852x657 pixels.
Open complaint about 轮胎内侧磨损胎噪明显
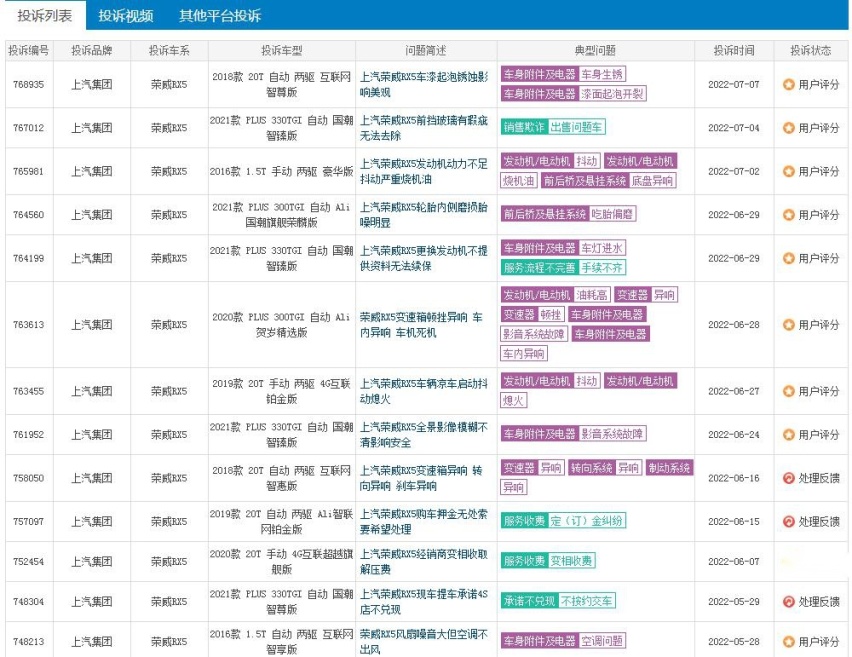(x=424, y=215)
